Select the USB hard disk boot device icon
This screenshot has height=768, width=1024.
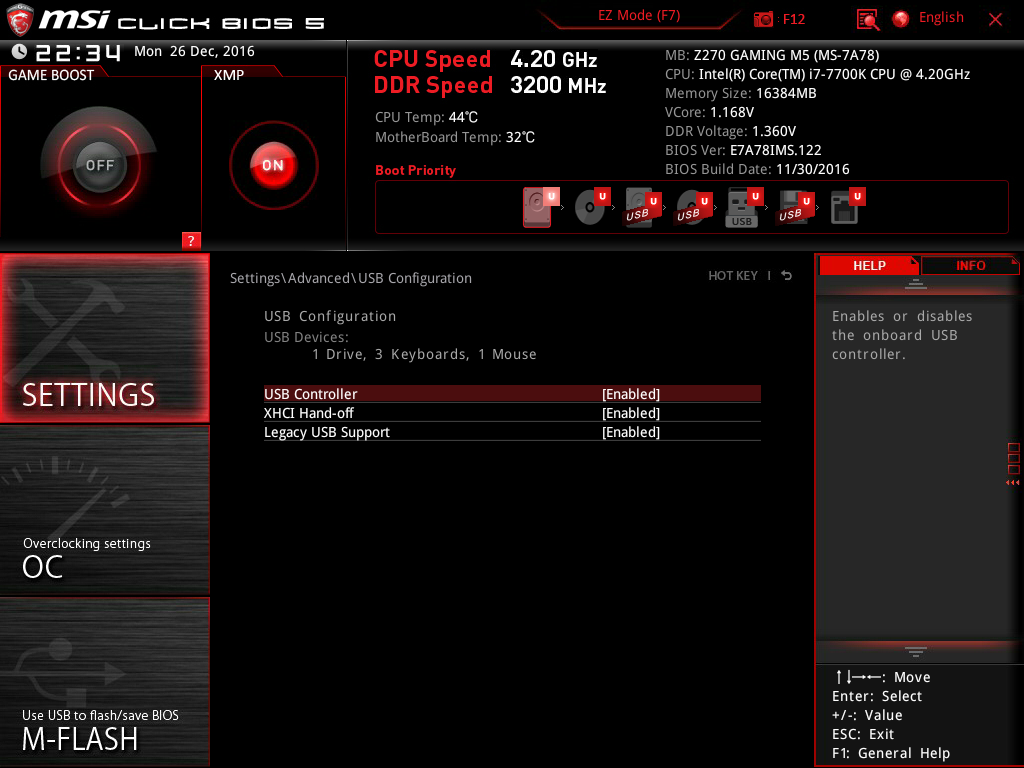[x=643, y=208]
